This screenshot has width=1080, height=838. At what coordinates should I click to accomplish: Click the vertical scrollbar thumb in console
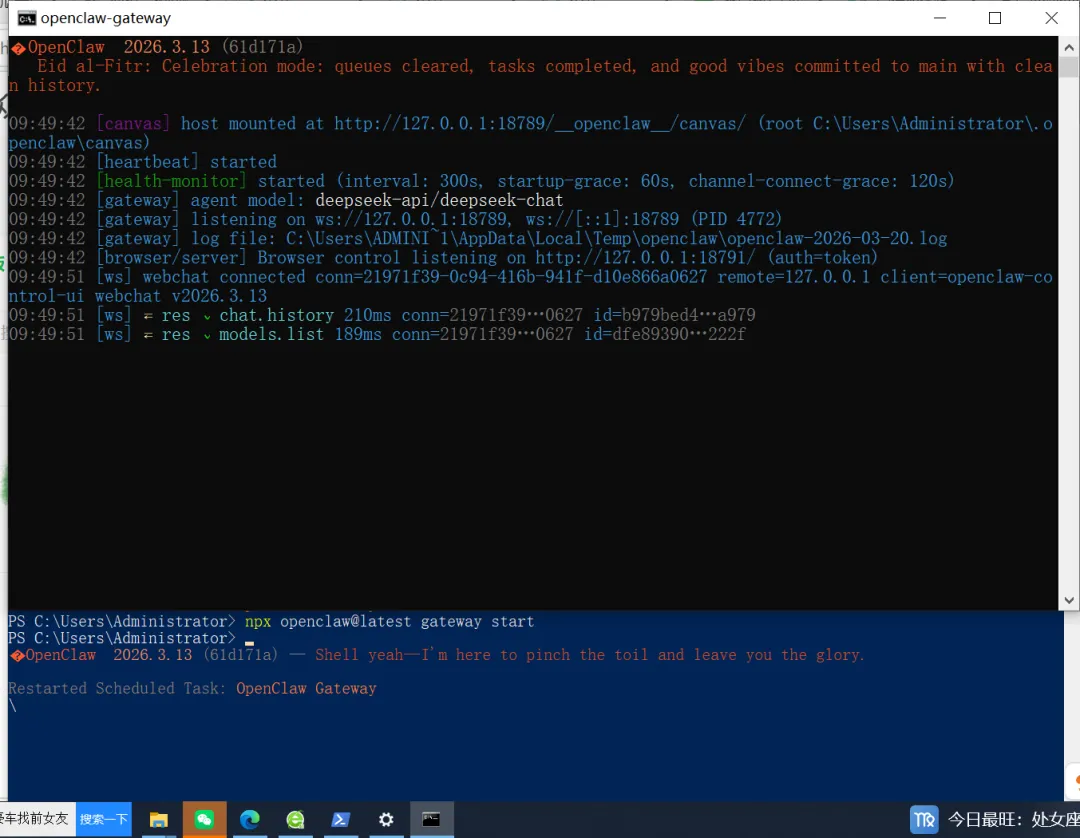(1068, 67)
